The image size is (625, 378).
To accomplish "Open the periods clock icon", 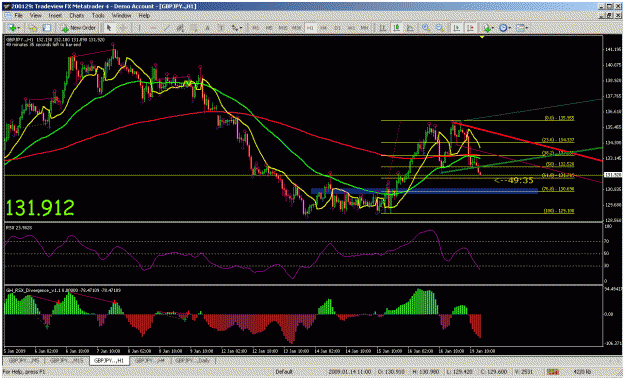I will (x=503, y=28).
